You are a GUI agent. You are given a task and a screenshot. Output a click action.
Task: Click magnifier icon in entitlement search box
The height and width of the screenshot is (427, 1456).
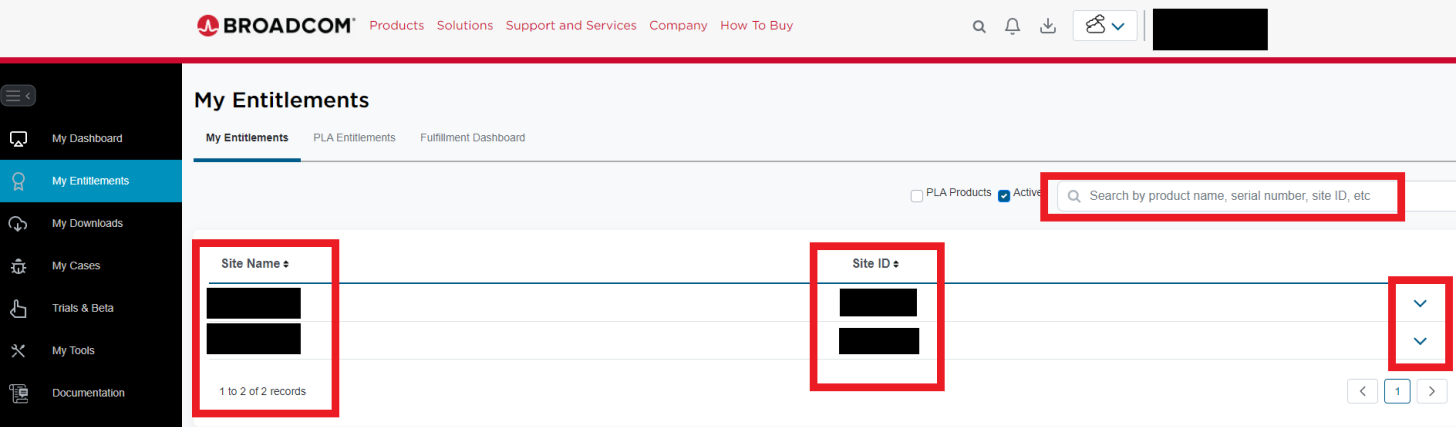[1075, 197]
